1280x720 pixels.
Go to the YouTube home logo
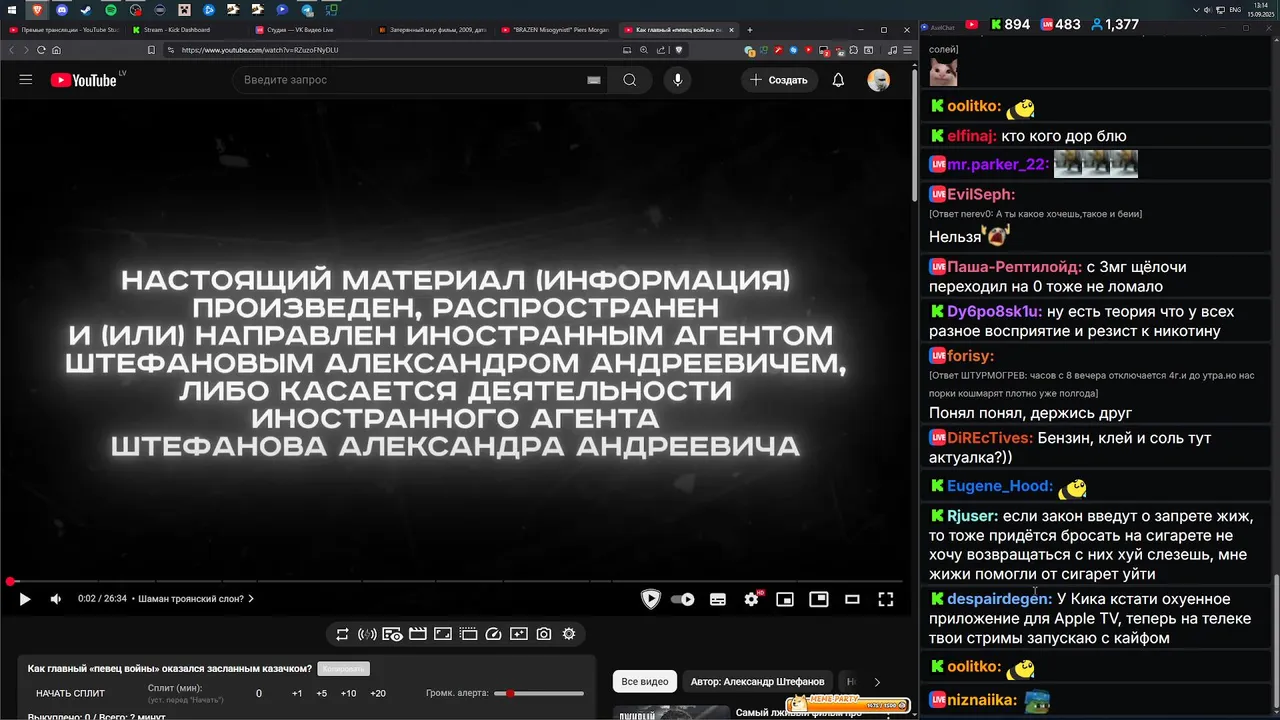pyautogui.click(x=84, y=80)
